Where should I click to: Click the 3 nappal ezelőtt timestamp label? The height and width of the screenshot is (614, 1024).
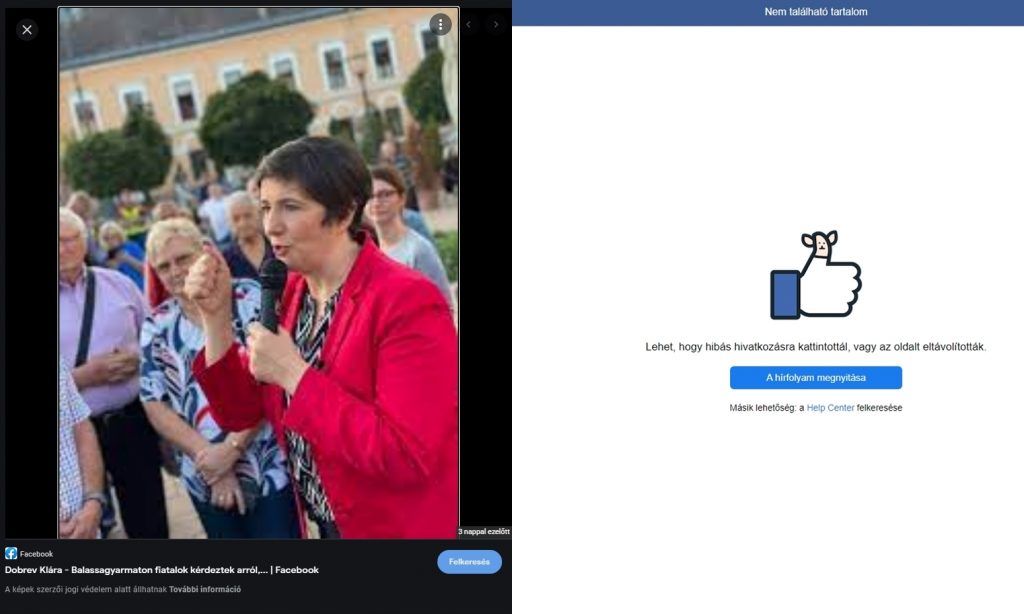pyautogui.click(x=484, y=532)
